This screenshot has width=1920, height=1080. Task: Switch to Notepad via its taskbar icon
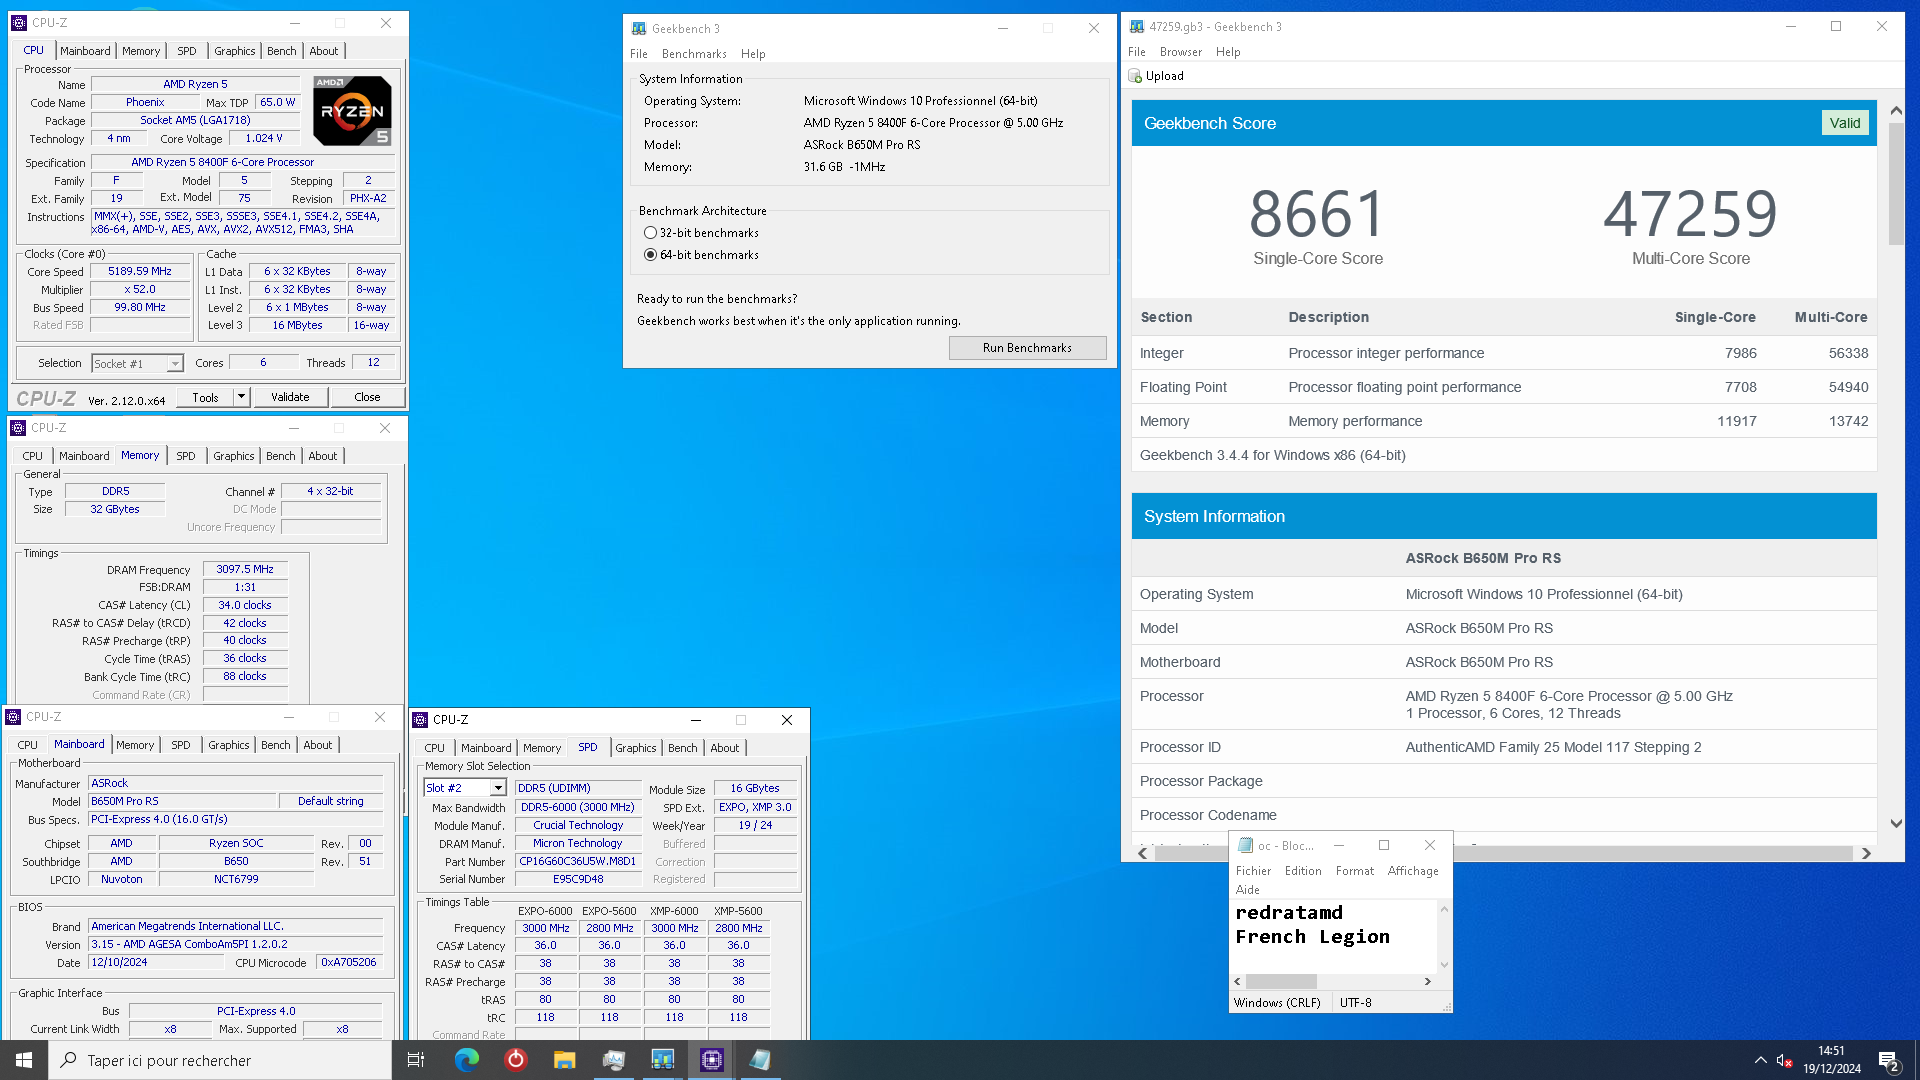[x=760, y=1060]
